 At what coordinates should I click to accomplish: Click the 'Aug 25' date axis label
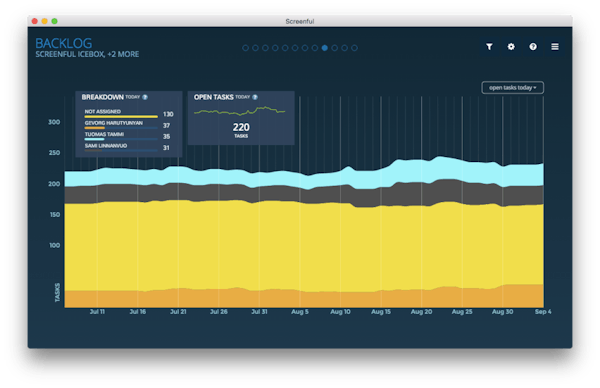(x=462, y=312)
